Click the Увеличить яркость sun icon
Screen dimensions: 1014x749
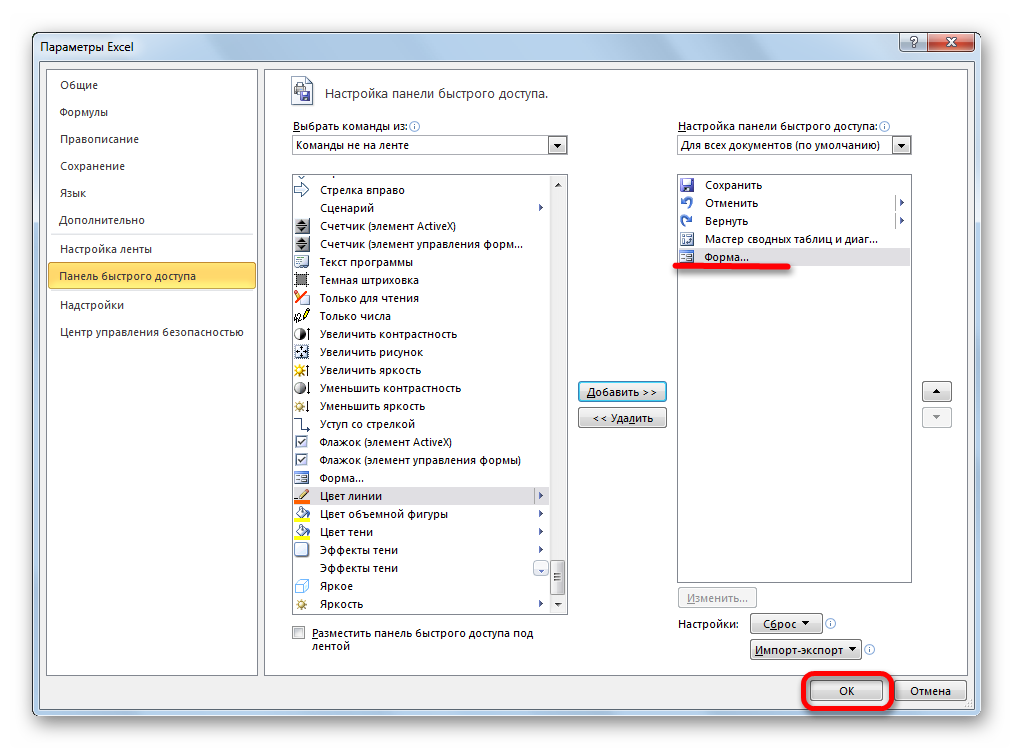coord(301,370)
